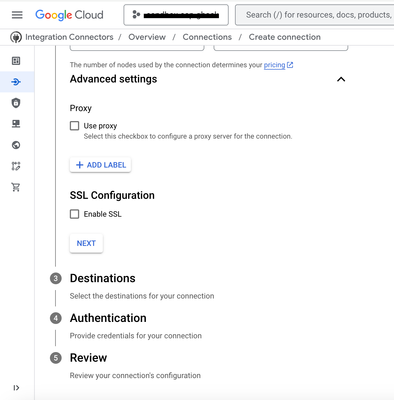Open step 5 Review

pyautogui.click(x=88, y=358)
